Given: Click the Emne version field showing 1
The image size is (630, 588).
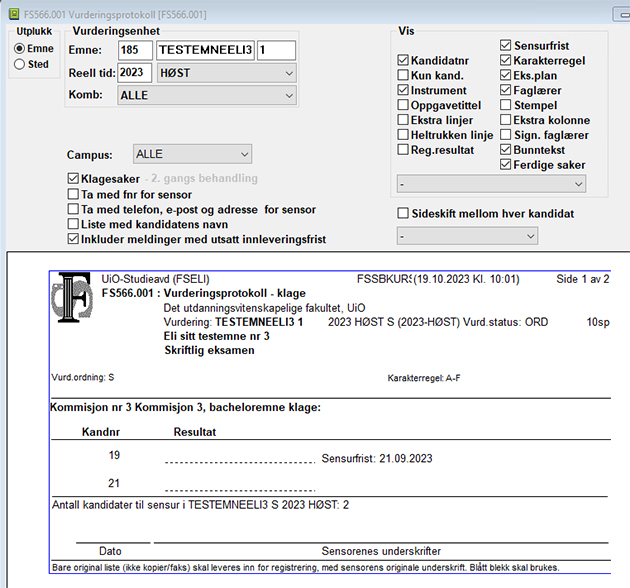Looking at the screenshot, I should 276,50.
